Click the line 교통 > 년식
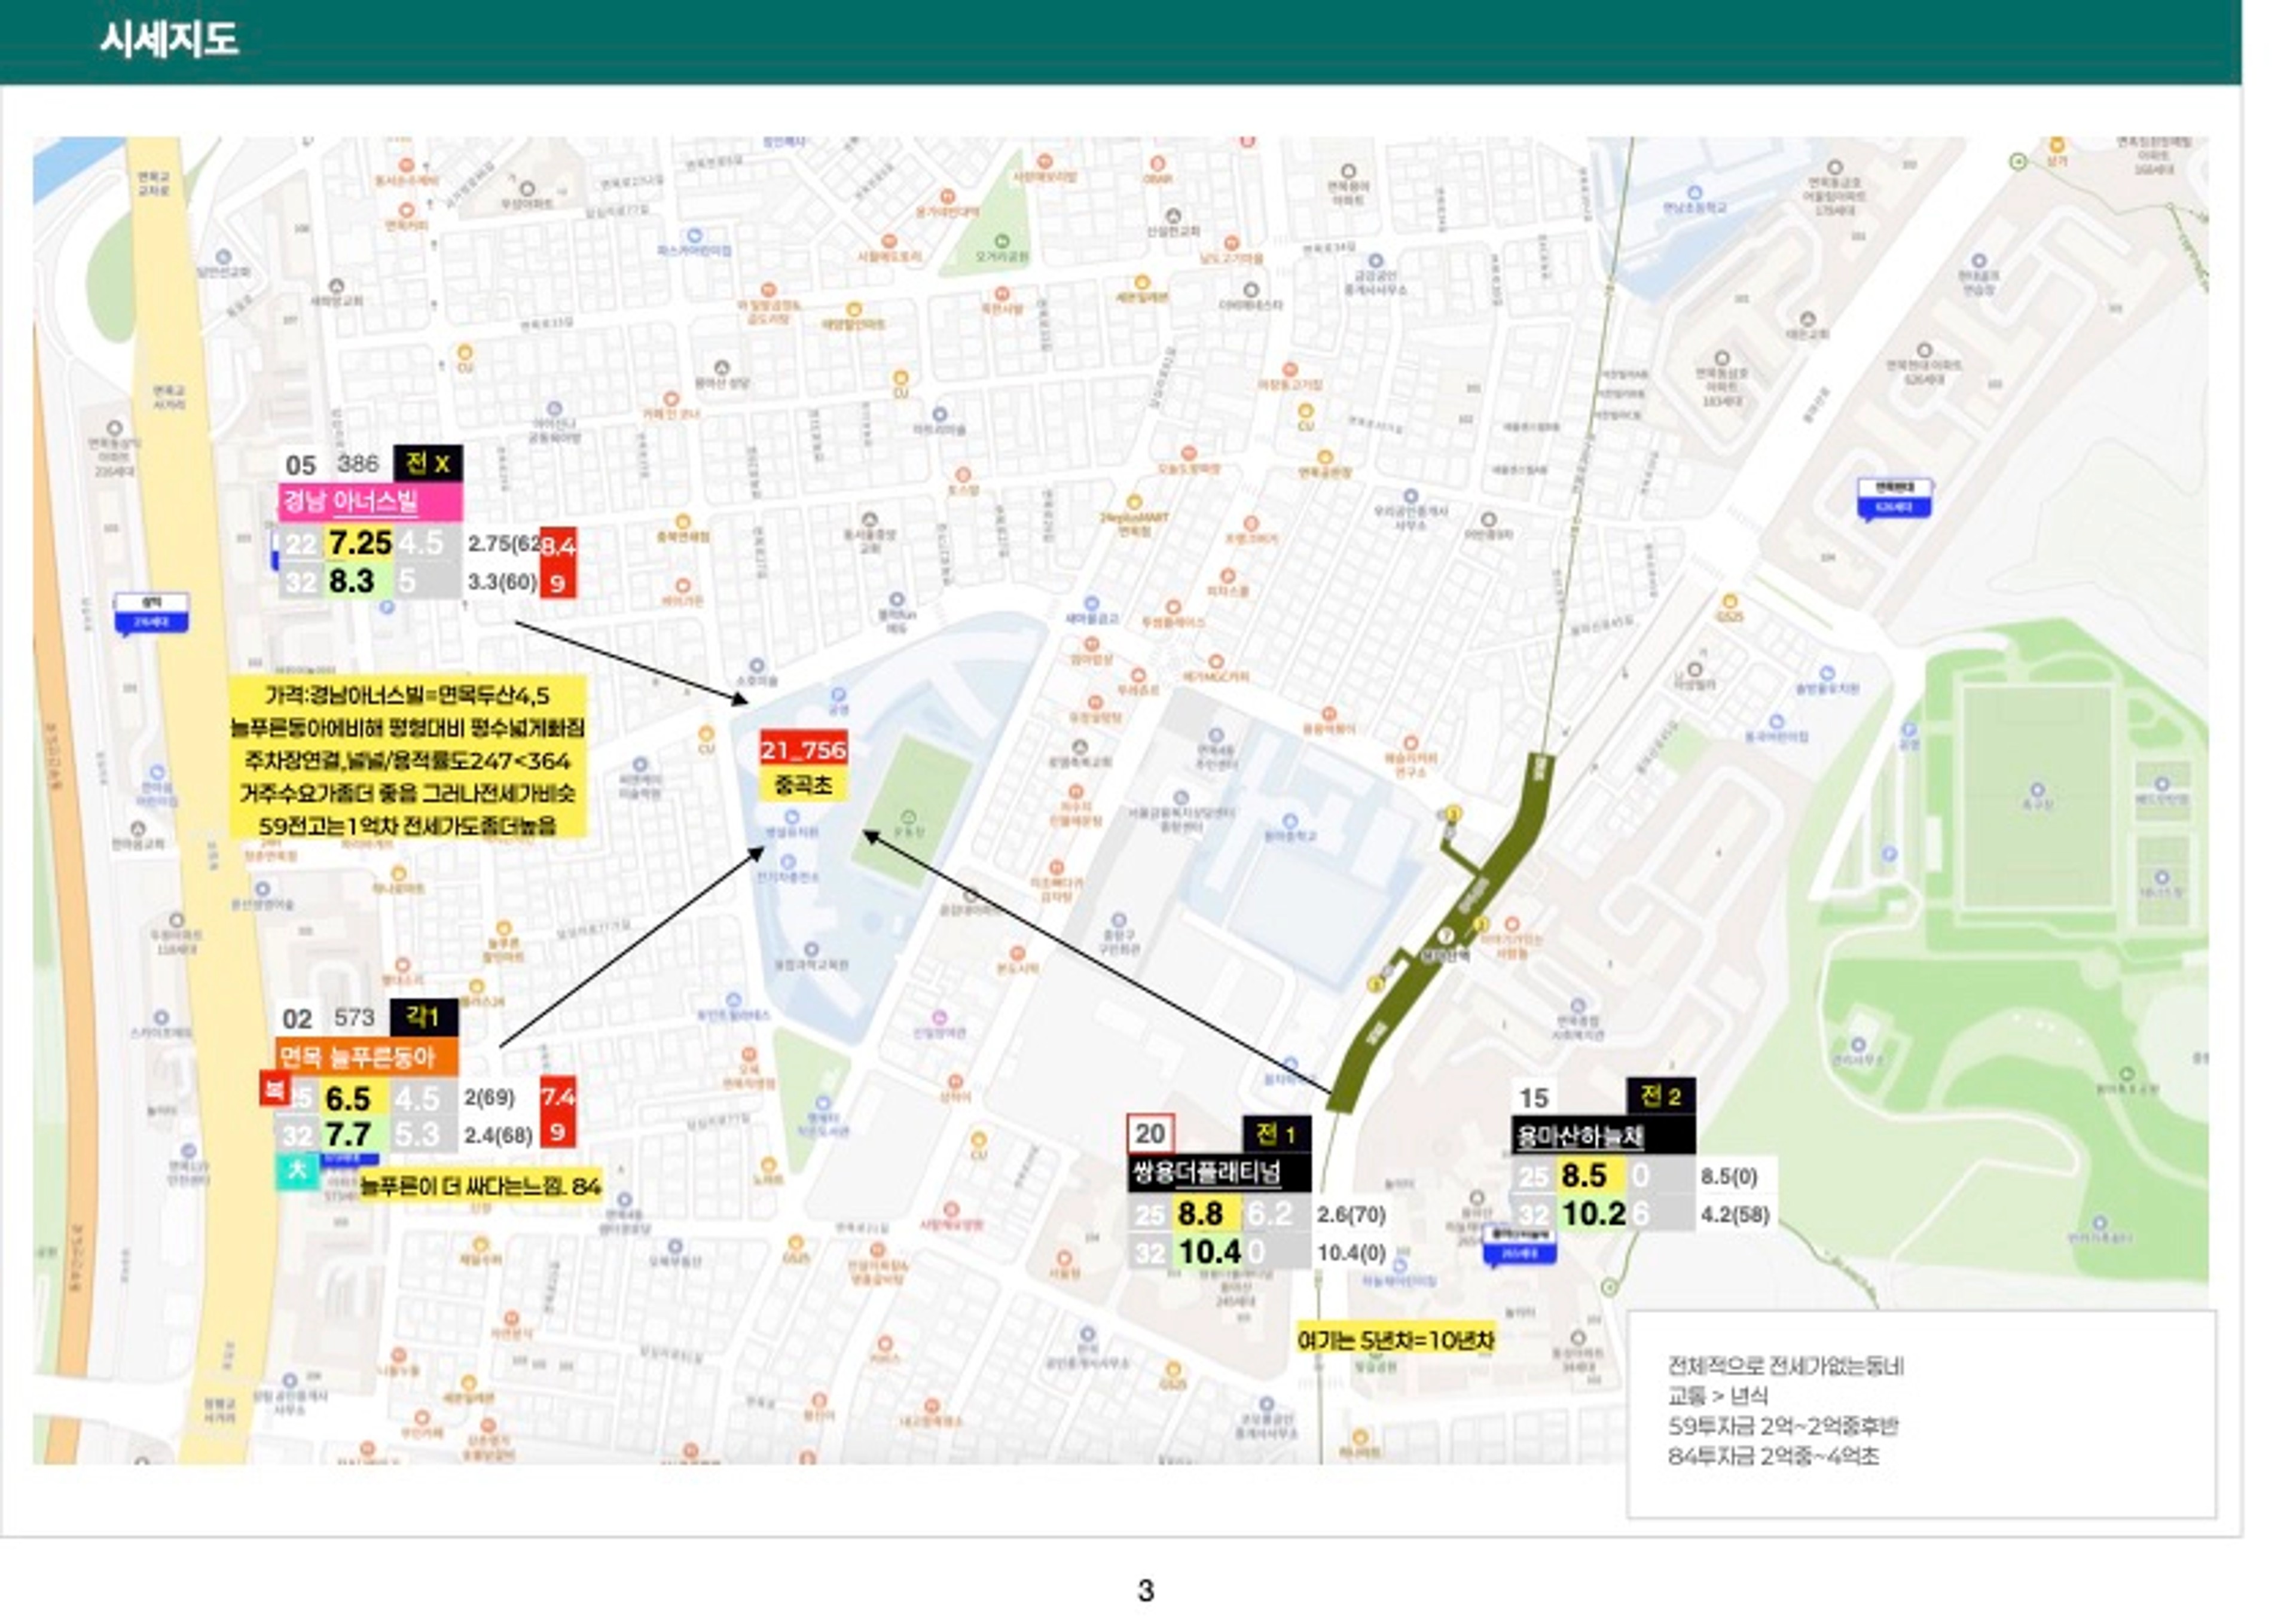The height and width of the screenshot is (1623, 2296). (x=1717, y=1396)
